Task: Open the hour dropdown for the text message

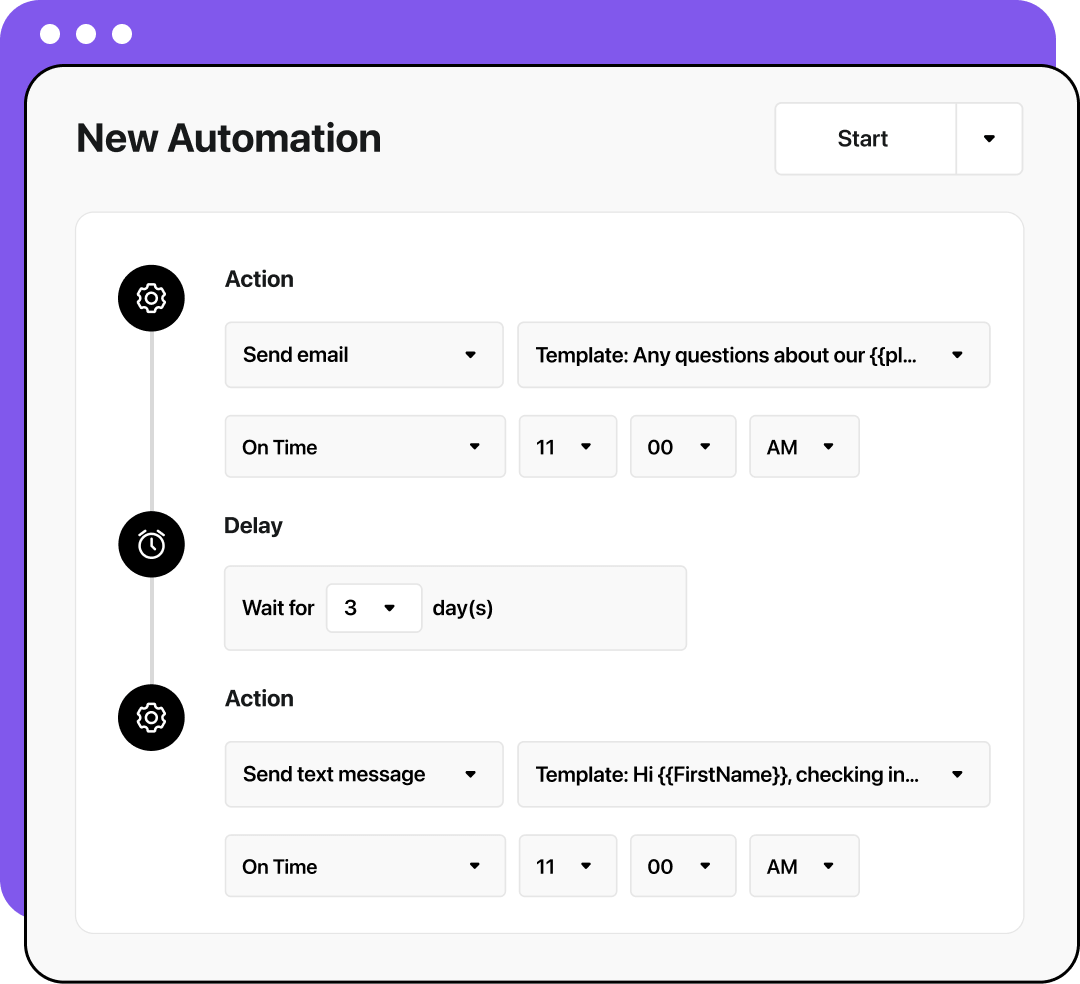Action: pos(567,865)
